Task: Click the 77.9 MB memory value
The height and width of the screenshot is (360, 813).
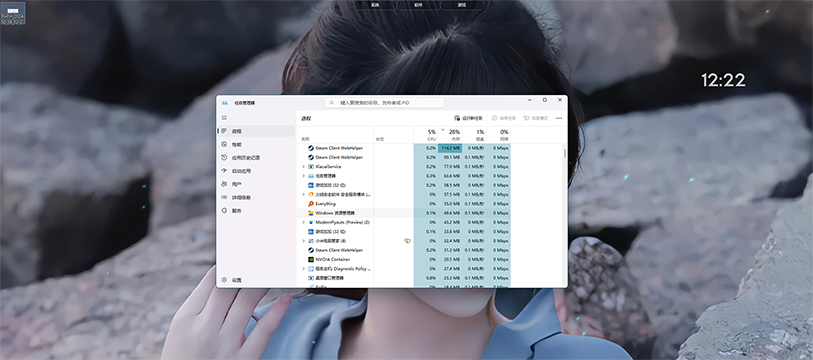Action: [x=453, y=167]
